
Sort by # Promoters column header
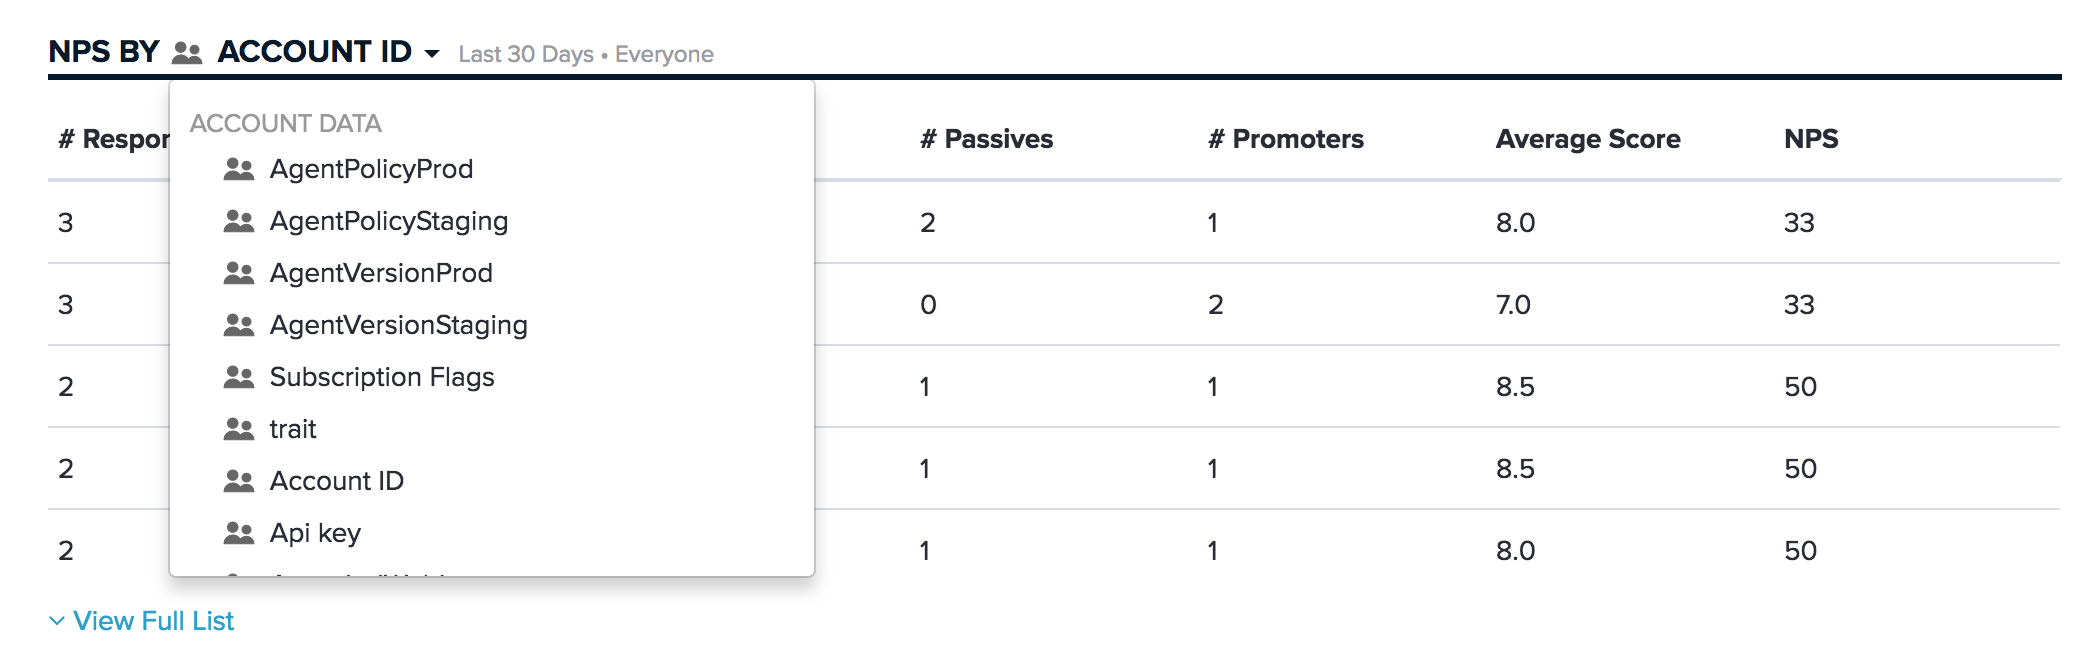pyautogui.click(x=1286, y=139)
